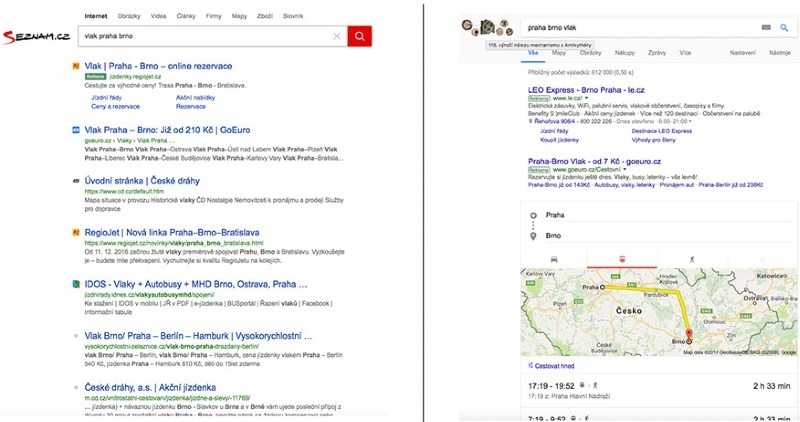The height and width of the screenshot is (422, 800).
Task: Click the favicon beside RegioJet Nová linka result
Action: [76, 232]
